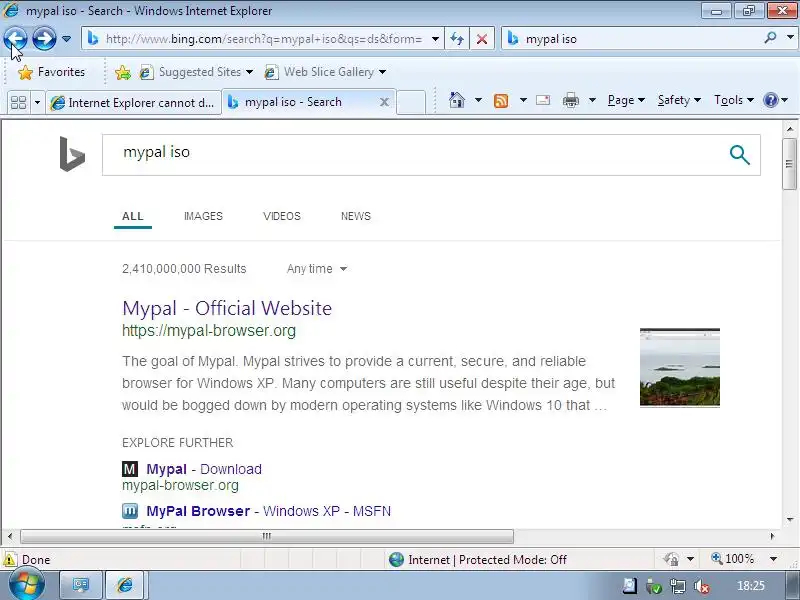Click the blue Help question mark icon
Image resolution: width=800 pixels, height=600 pixels.
(x=770, y=100)
